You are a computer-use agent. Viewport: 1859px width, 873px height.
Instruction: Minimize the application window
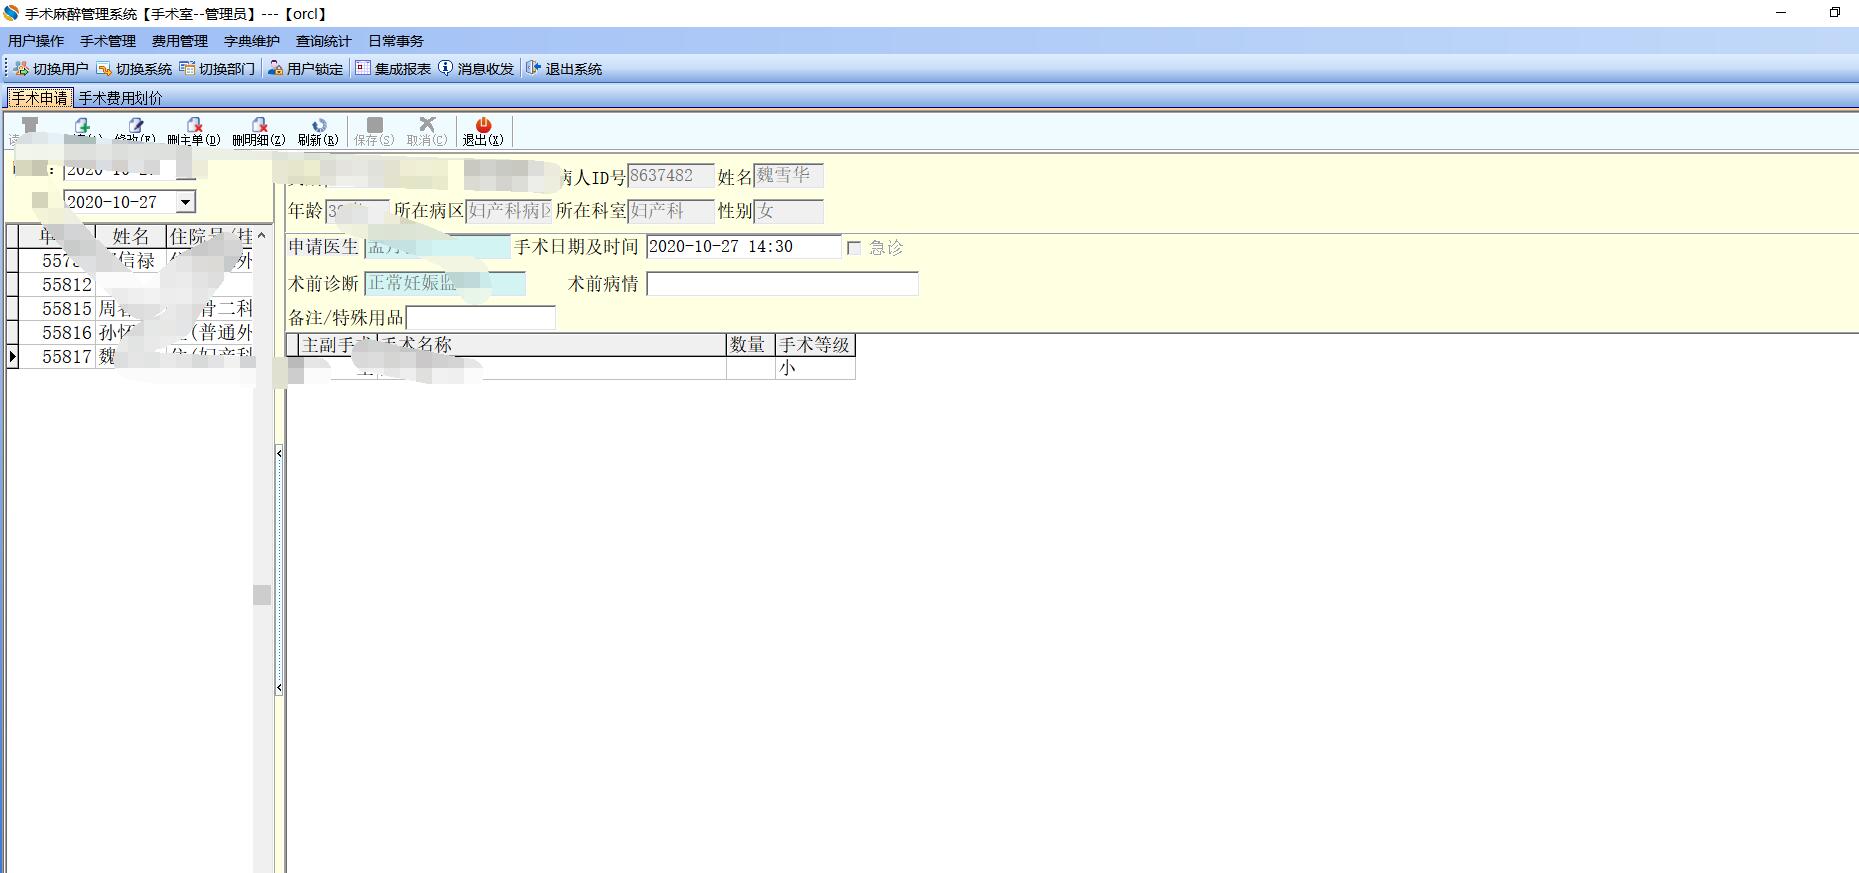click(x=1781, y=13)
